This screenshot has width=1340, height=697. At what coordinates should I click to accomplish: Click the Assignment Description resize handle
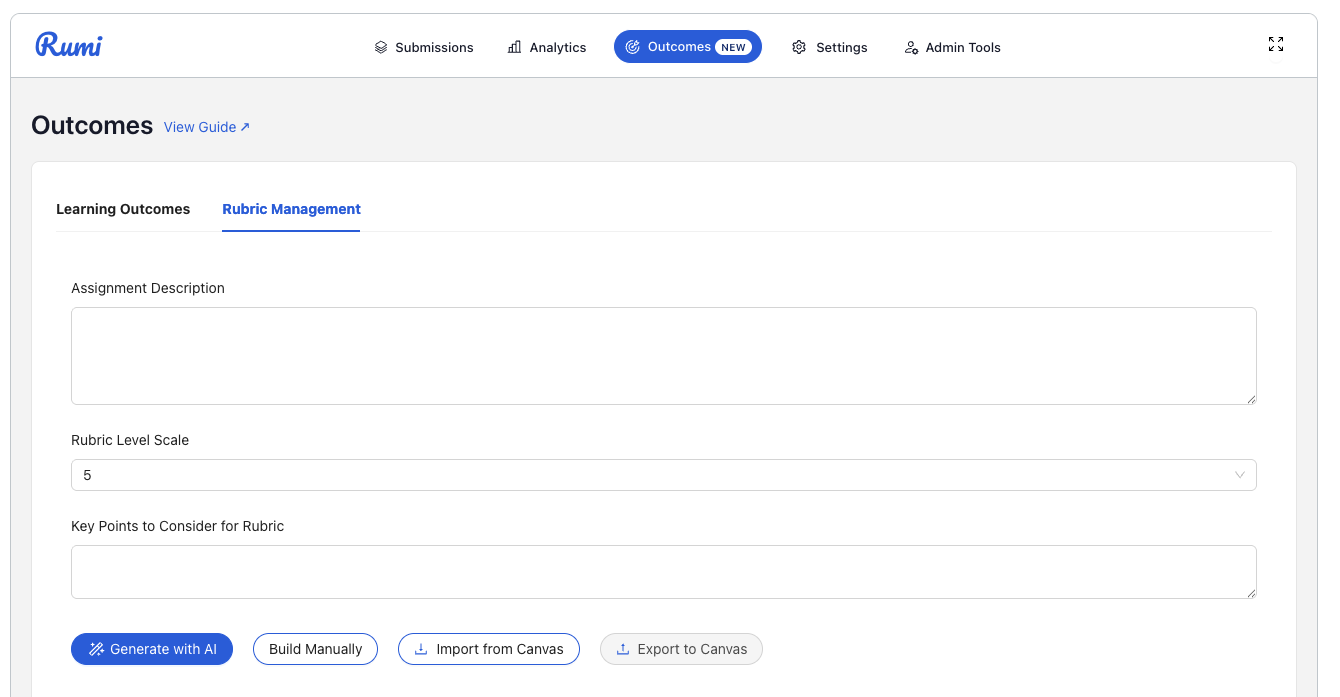click(x=1250, y=398)
